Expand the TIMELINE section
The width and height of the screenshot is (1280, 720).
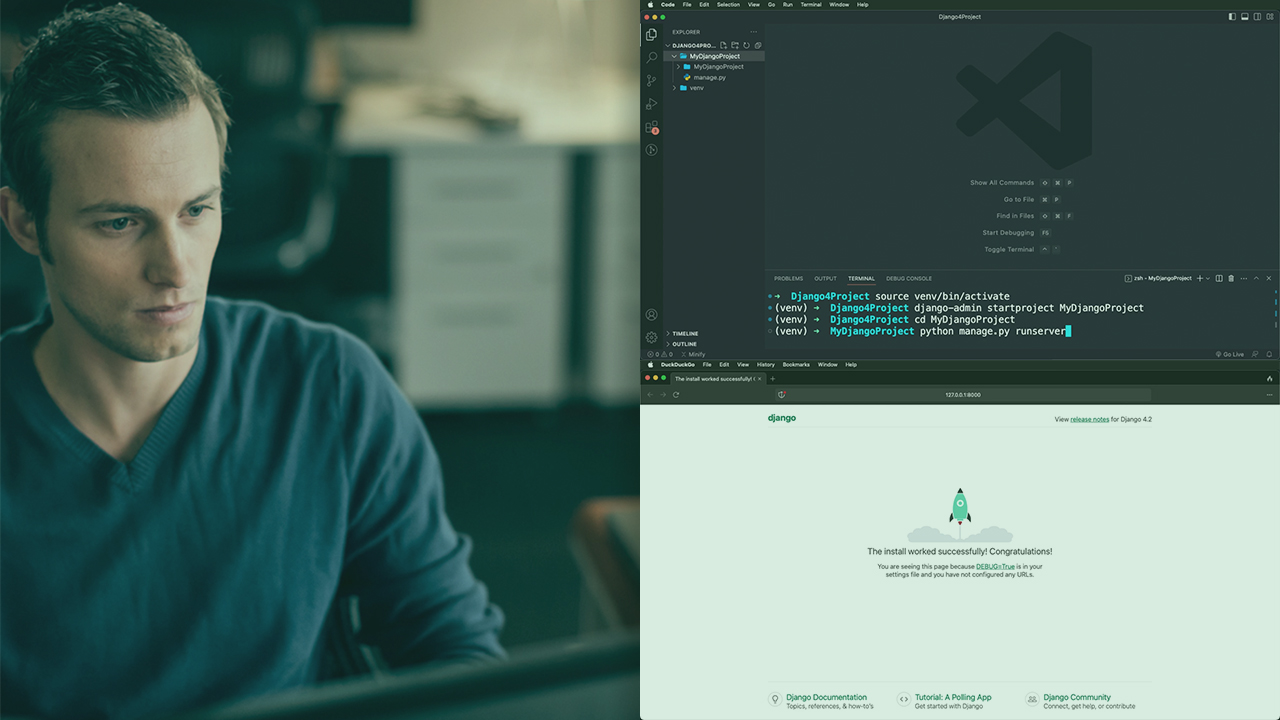[685, 333]
